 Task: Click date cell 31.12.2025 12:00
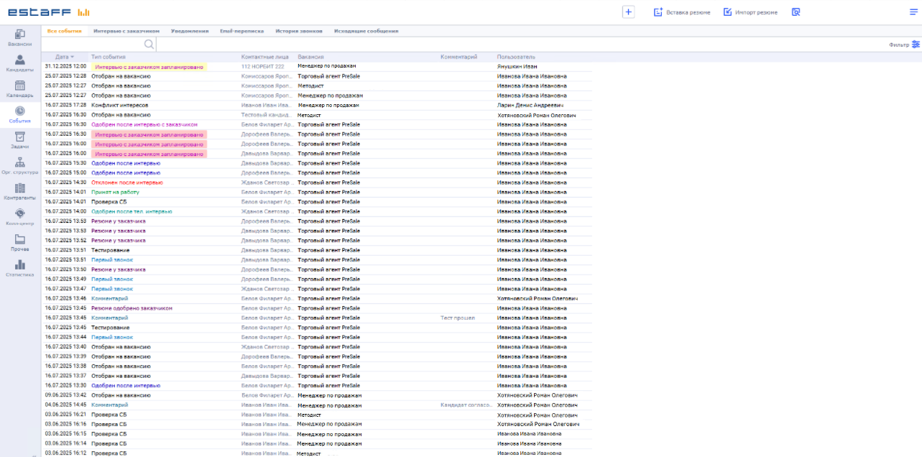coord(66,66)
